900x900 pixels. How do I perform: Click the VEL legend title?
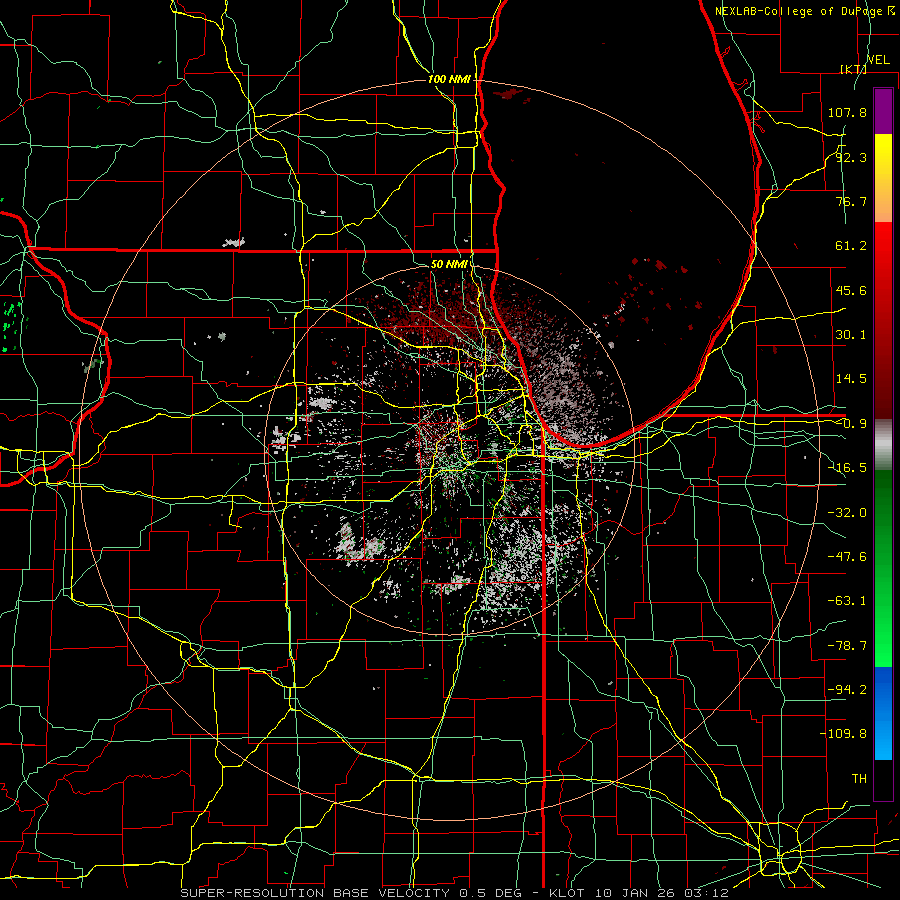pos(879,60)
